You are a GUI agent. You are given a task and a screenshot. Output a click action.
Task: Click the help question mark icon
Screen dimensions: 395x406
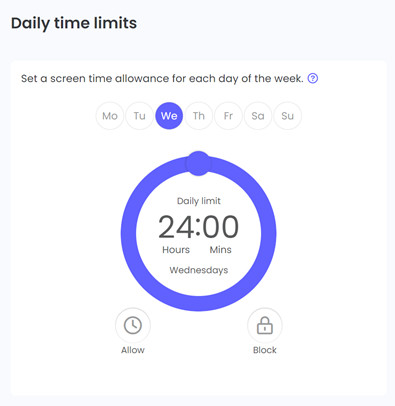[313, 79]
